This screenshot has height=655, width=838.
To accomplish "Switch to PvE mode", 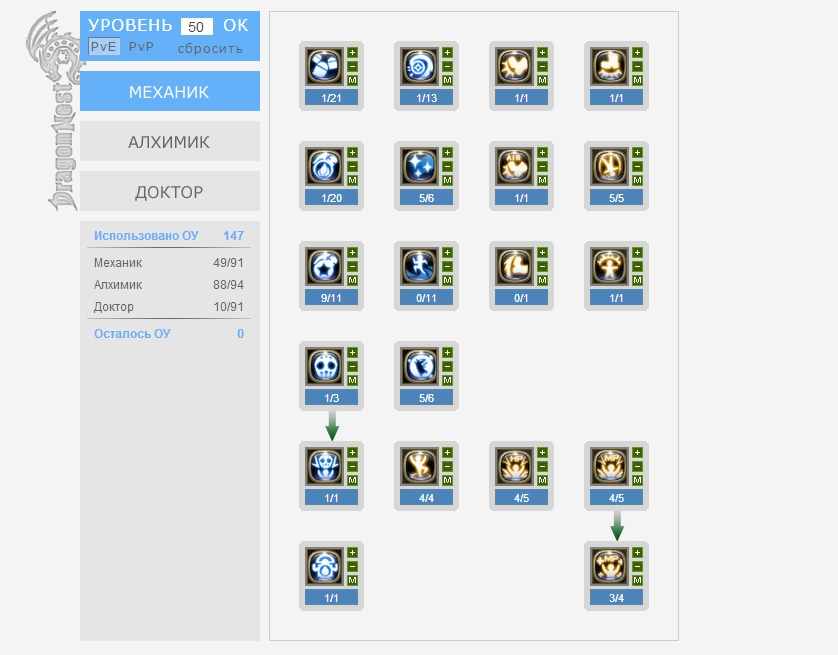I will tap(104, 46).
